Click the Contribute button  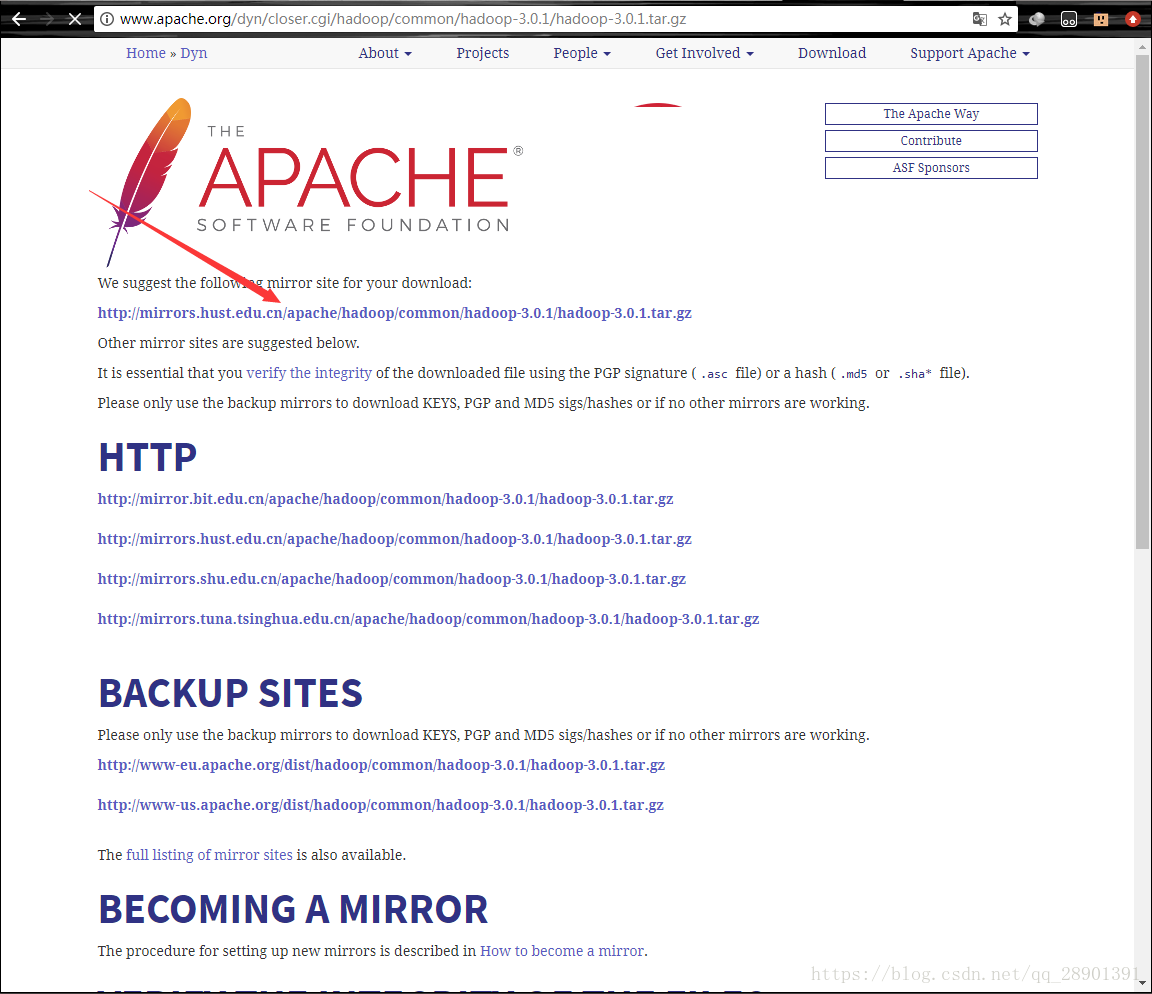(x=931, y=141)
